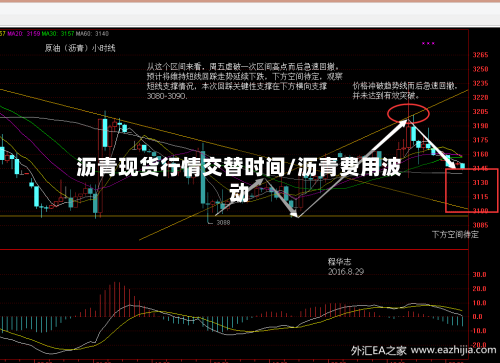Click the annotation line starting 从这个区间来看
Viewport: 500px width, 363px height.
tap(243, 67)
